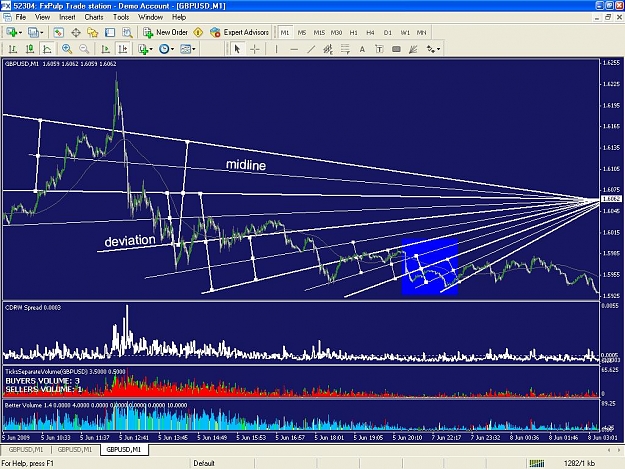Screen dimensions: 625x469
Task: Select the vertical line drawing tool
Action: pos(276,49)
